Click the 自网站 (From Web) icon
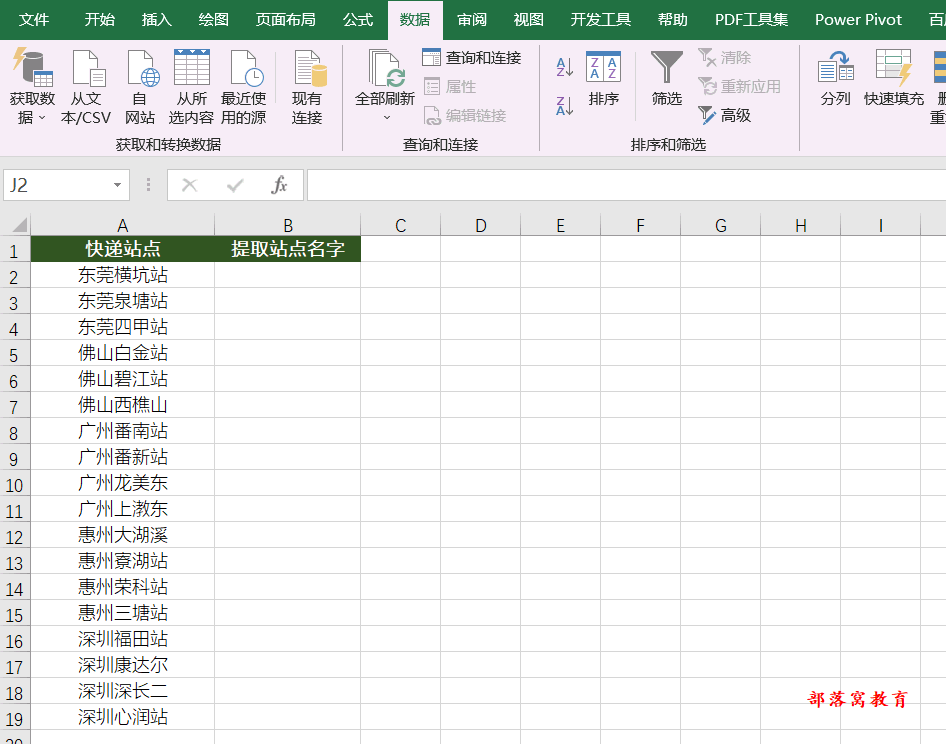This screenshot has width=946, height=744. tap(141, 68)
